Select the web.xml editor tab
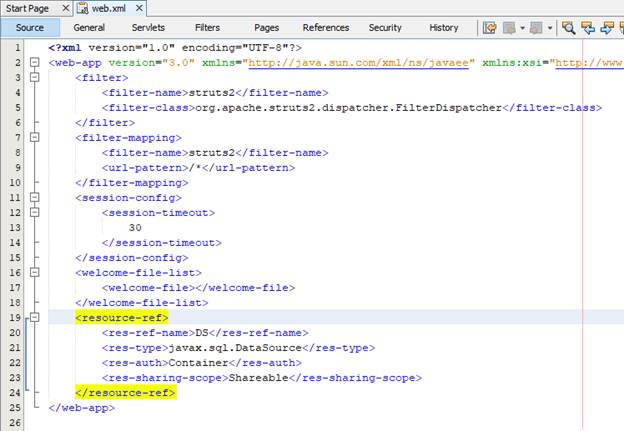The image size is (624, 431). (x=109, y=8)
